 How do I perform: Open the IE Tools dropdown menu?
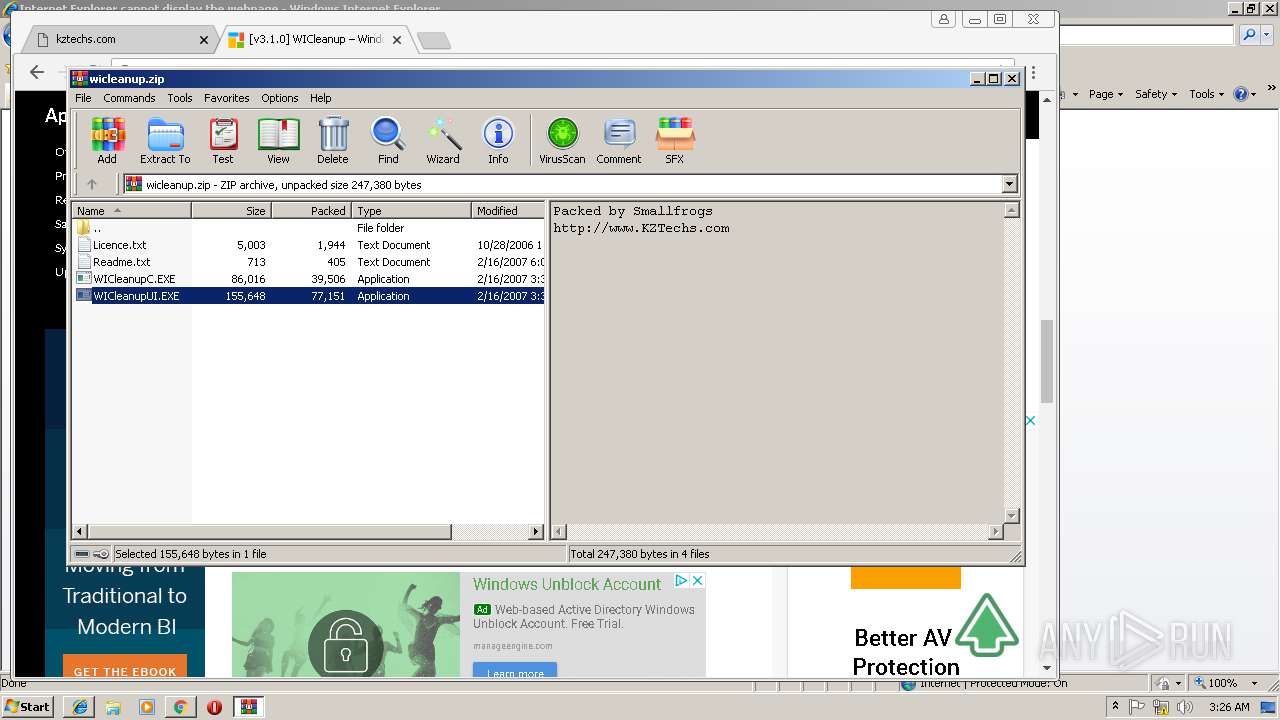(1206, 94)
